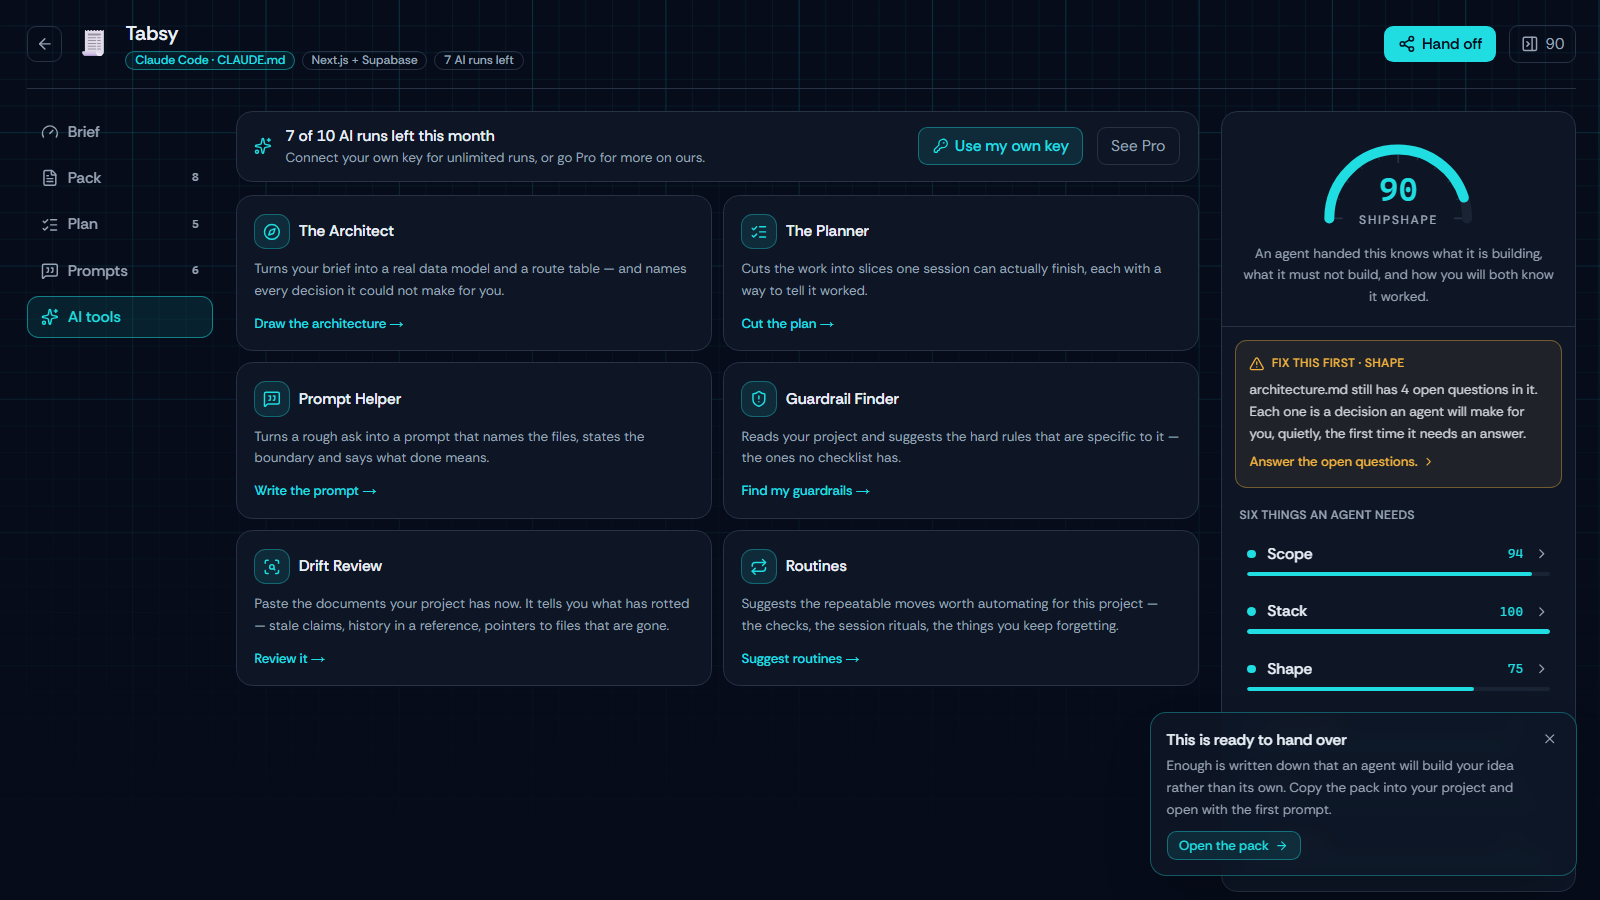Screen dimensions: 1600x900
Task: Click the Tabsy document icon
Action: pos(93,43)
